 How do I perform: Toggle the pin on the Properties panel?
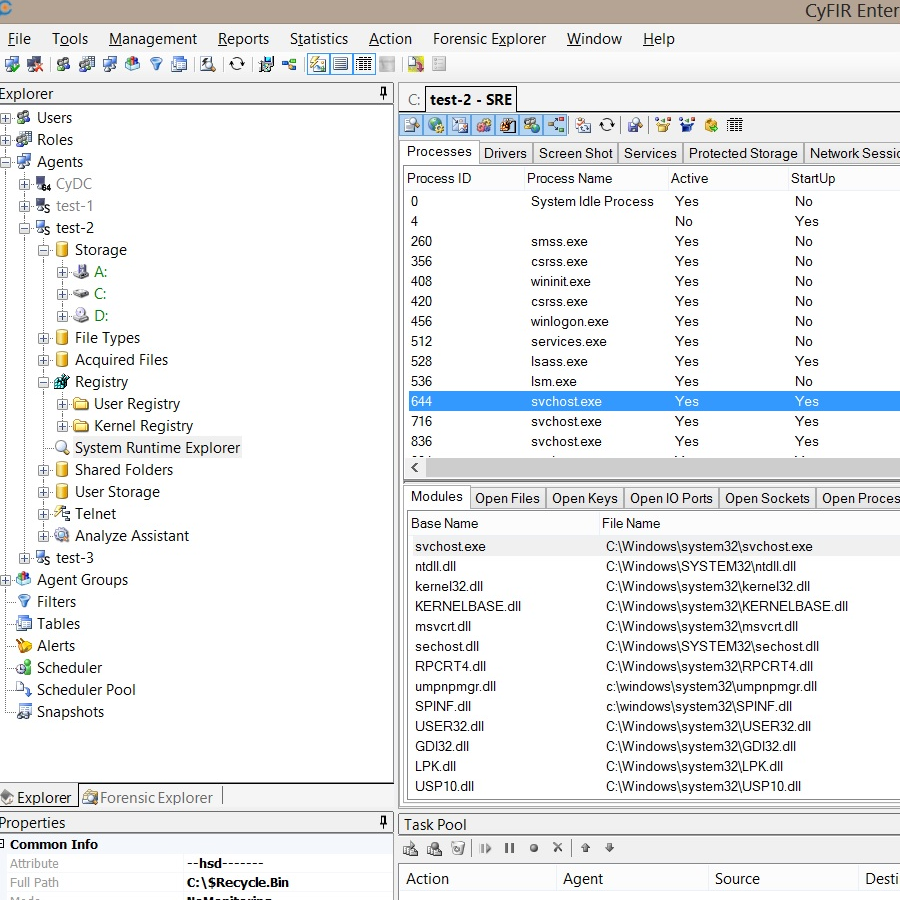(x=383, y=822)
